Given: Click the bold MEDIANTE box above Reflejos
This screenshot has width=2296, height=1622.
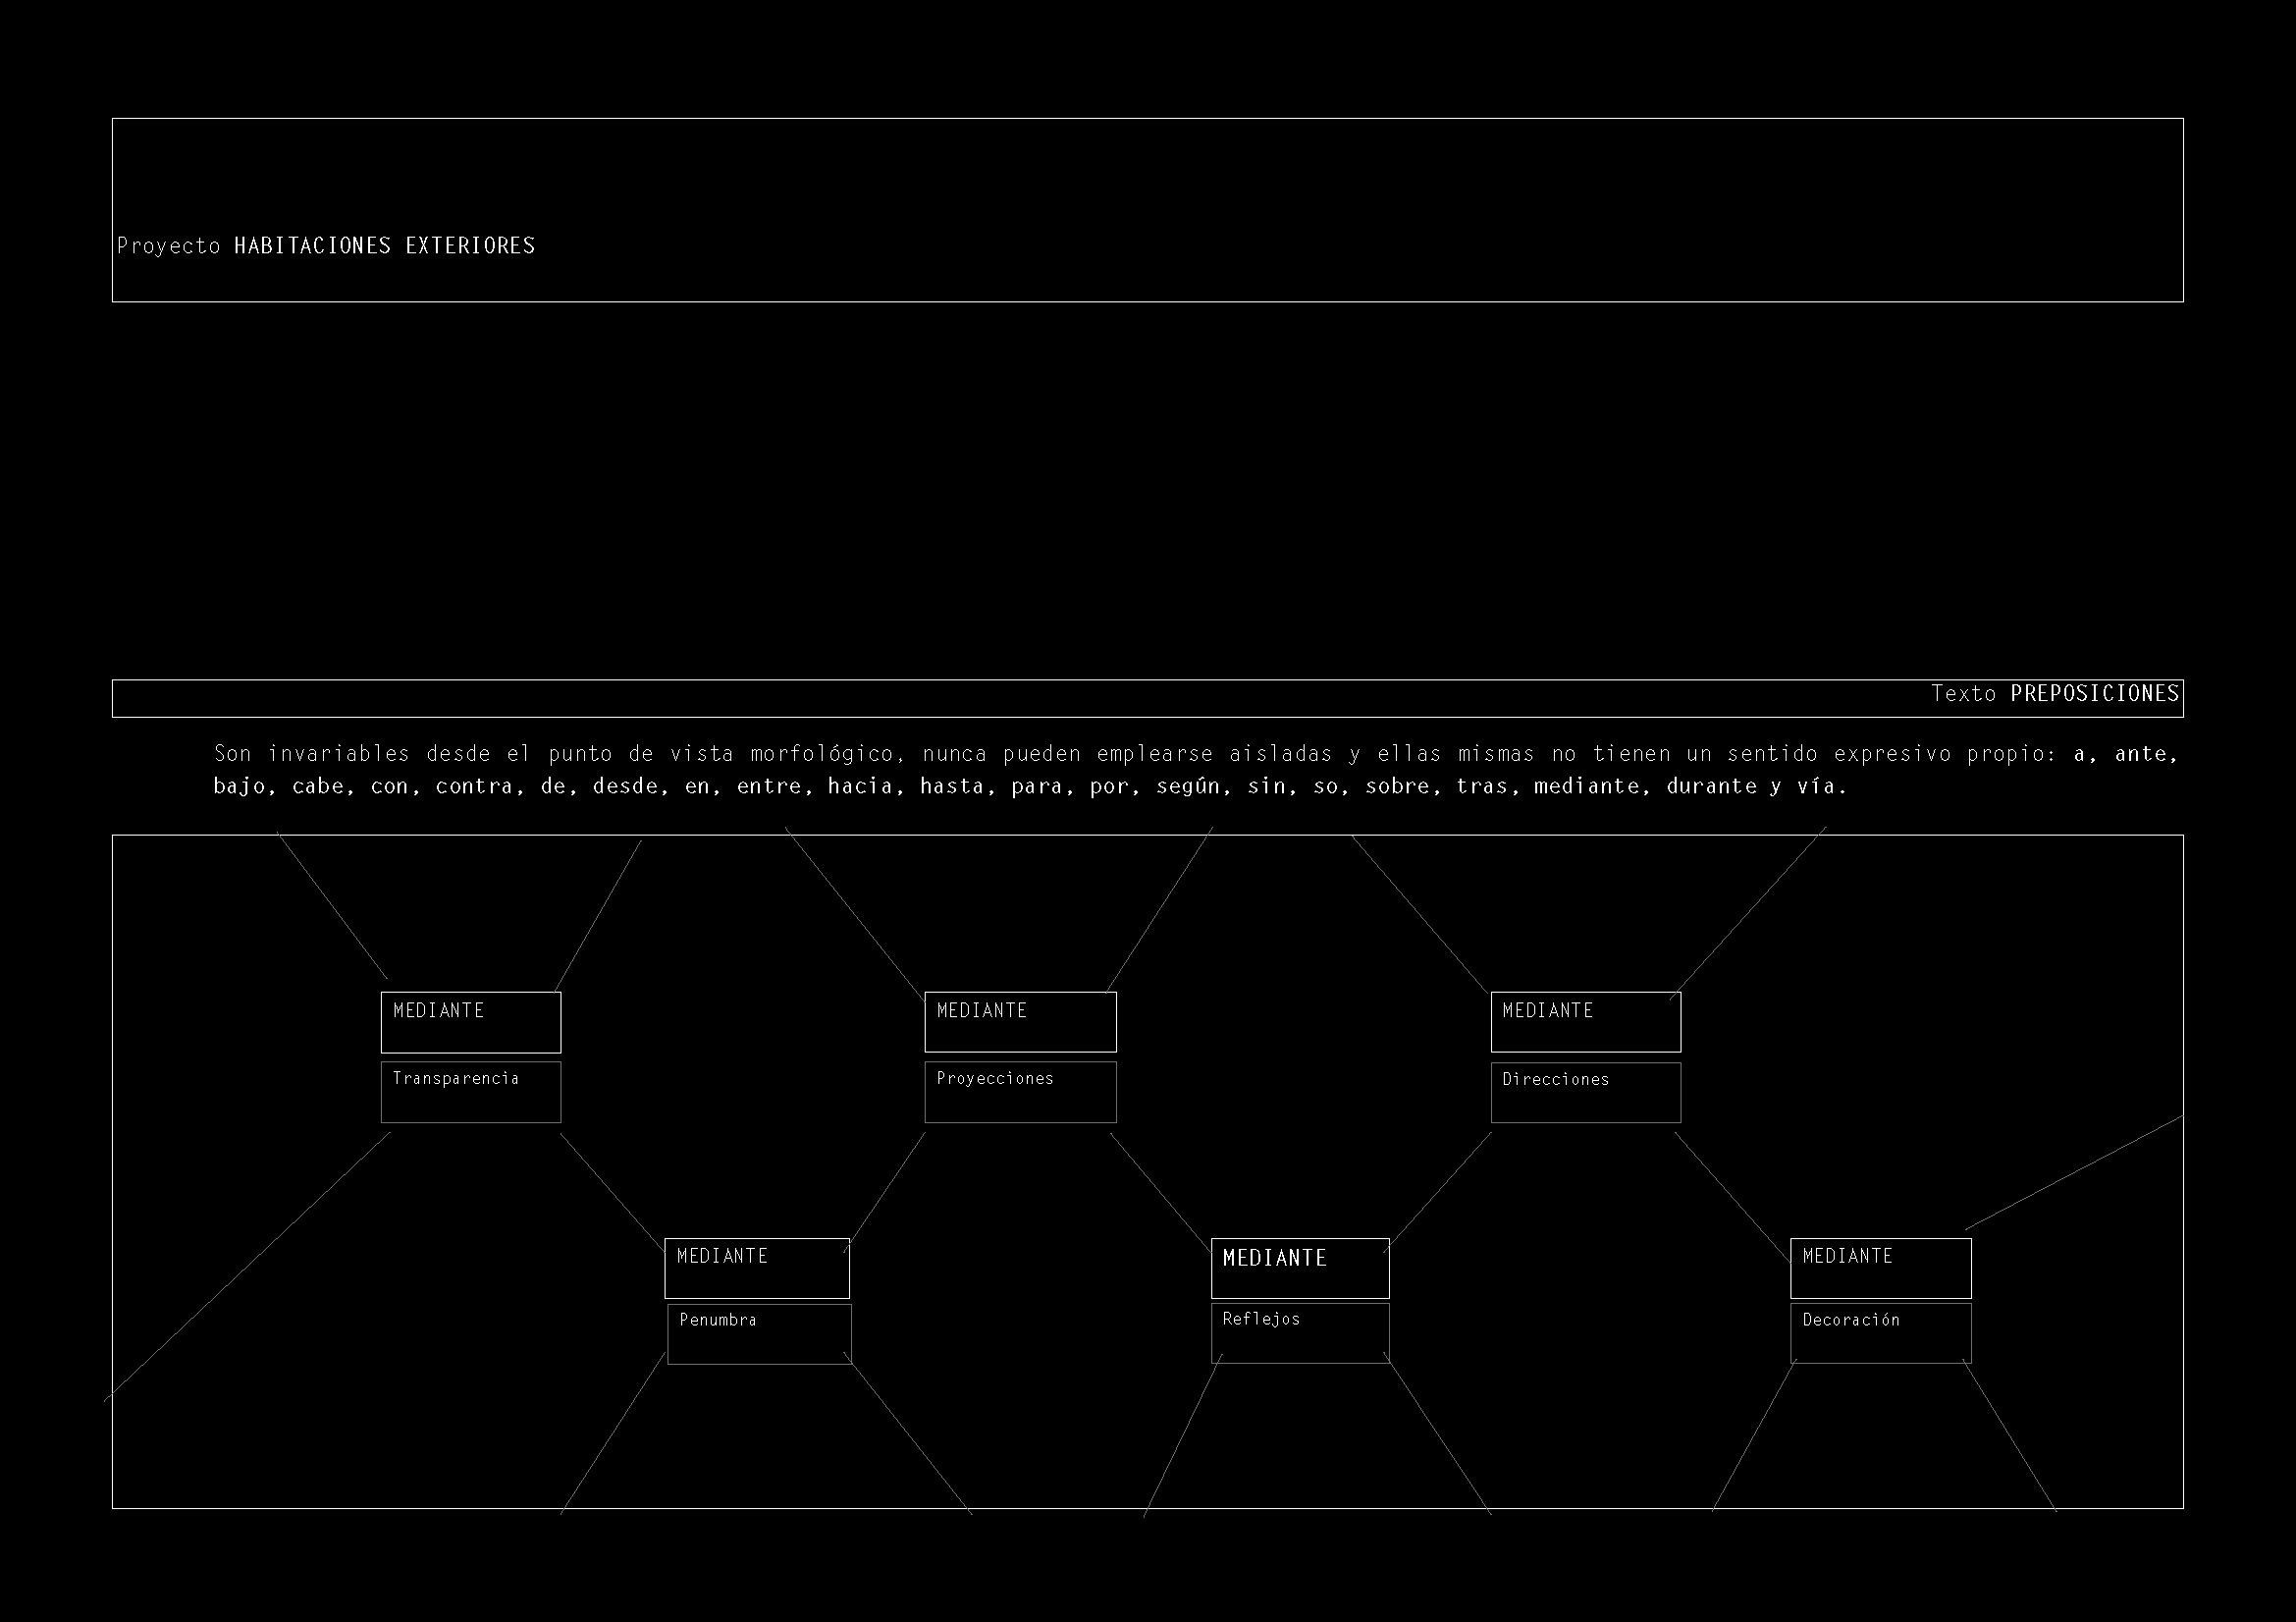Looking at the screenshot, I should tap(1300, 1268).
